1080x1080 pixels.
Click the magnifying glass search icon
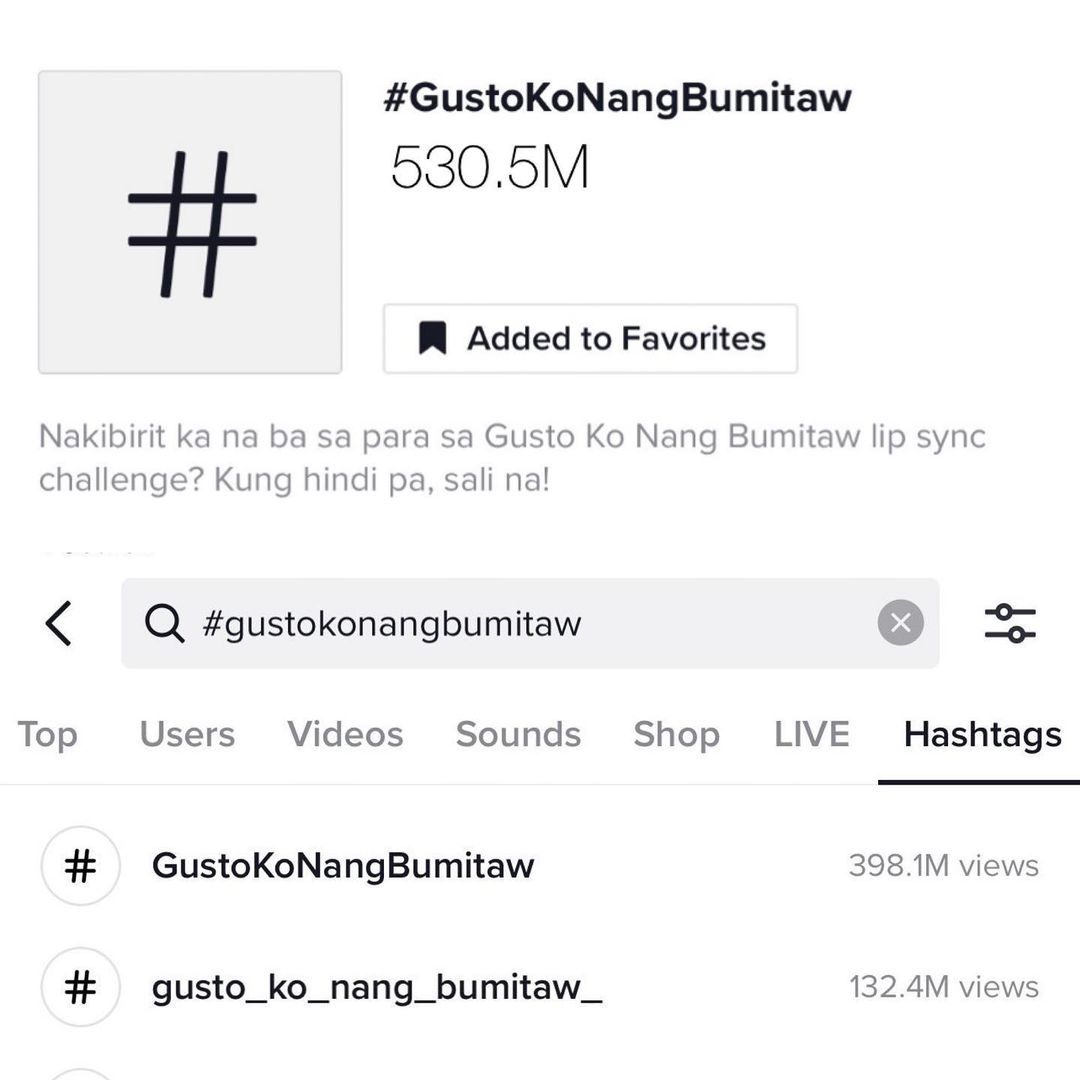click(164, 624)
